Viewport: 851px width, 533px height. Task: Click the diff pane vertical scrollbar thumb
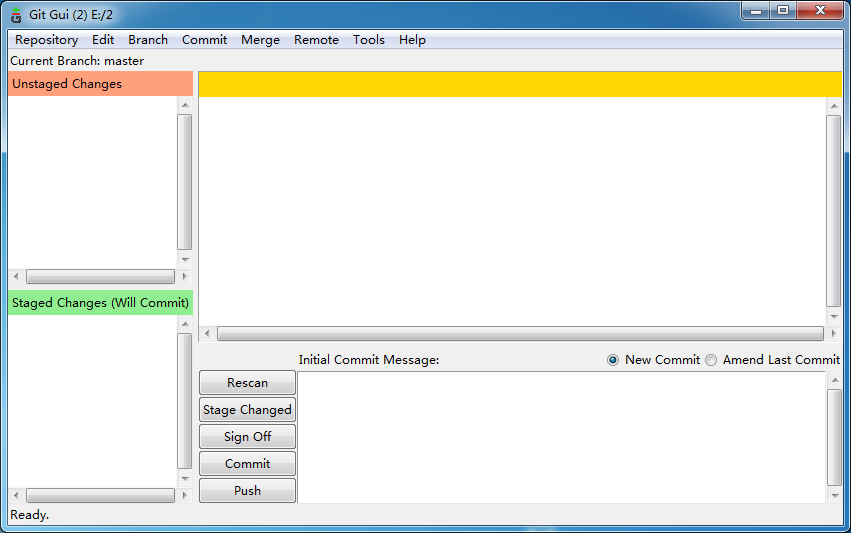tap(834, 211)
